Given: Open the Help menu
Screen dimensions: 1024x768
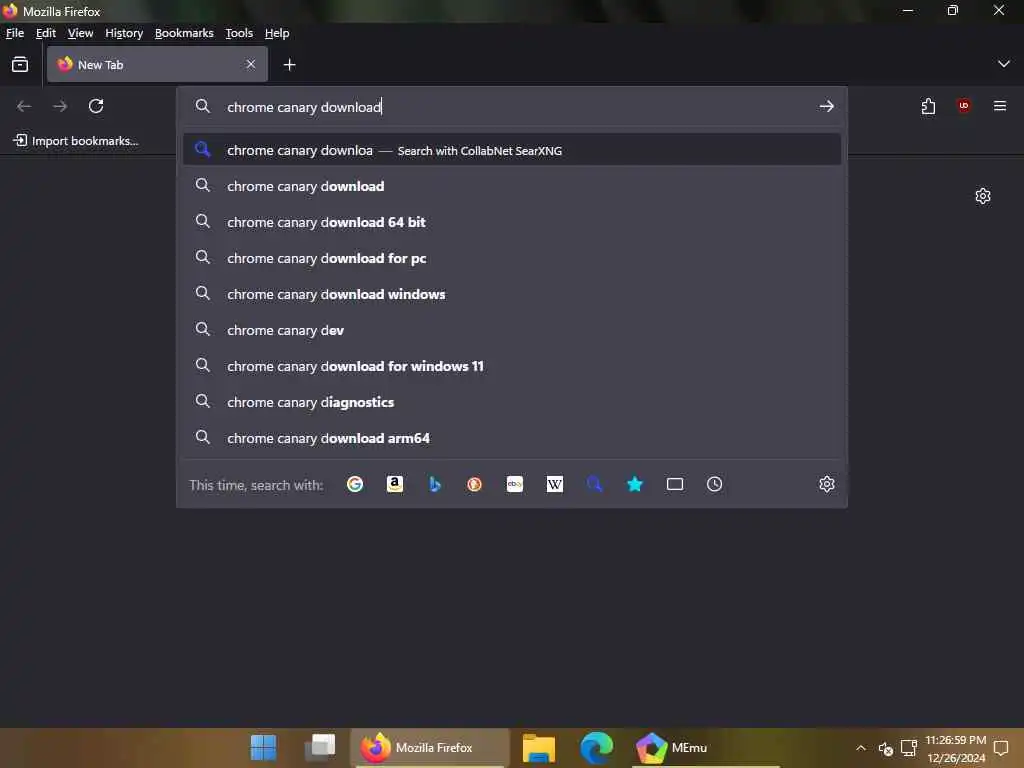Looking at the screenshot, I should pos(277,33).
